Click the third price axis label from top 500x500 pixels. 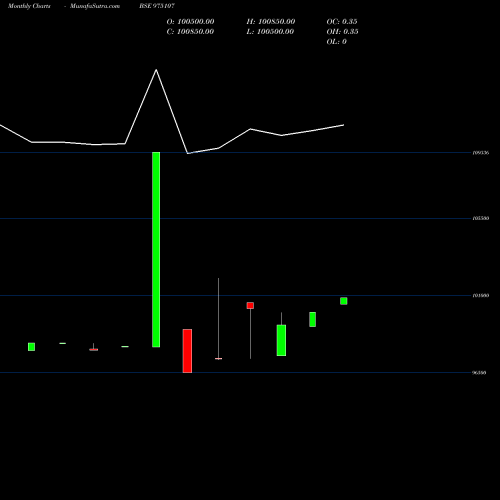pos(481,295)
